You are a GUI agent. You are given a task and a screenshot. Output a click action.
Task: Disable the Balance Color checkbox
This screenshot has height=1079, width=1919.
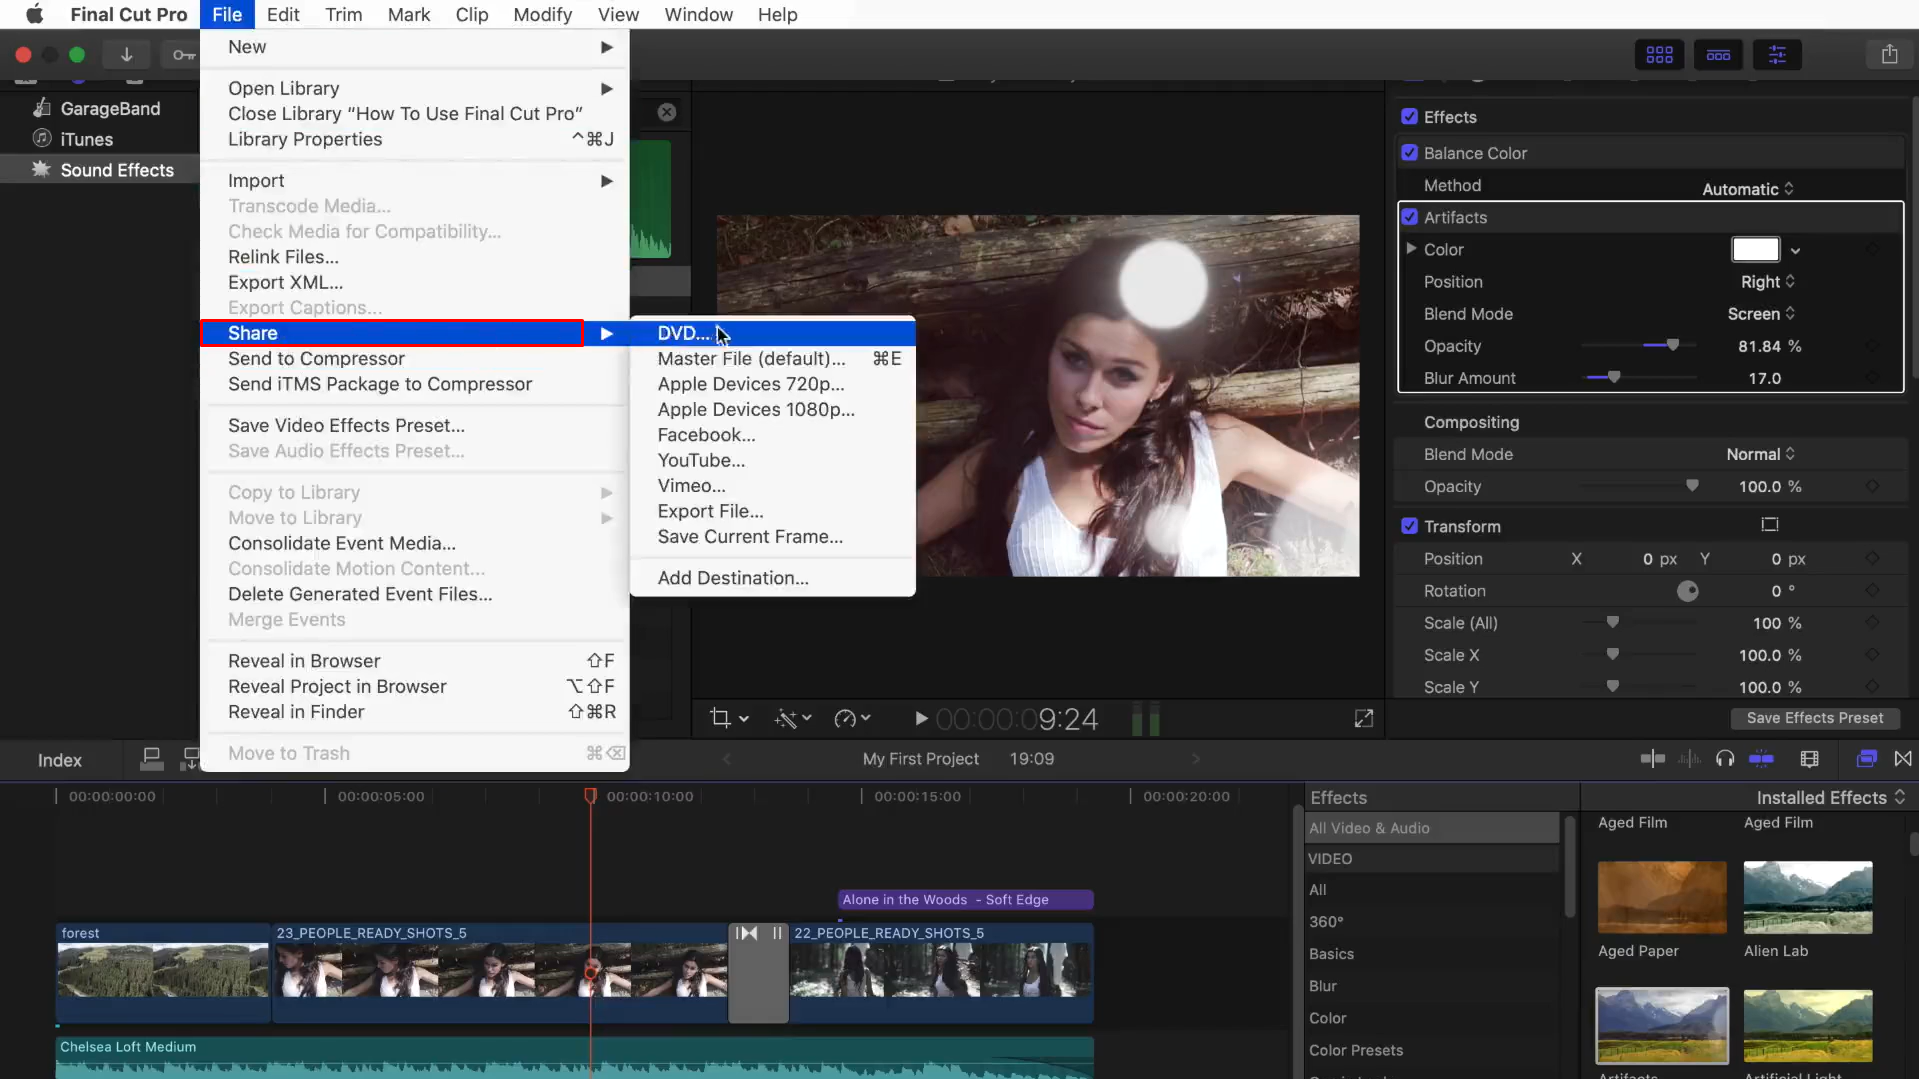tap(1410, 152)
